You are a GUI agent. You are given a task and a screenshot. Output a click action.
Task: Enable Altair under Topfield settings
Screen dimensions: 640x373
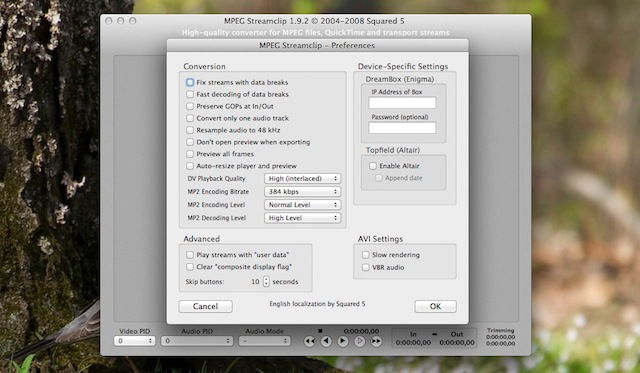click(373, 166)
